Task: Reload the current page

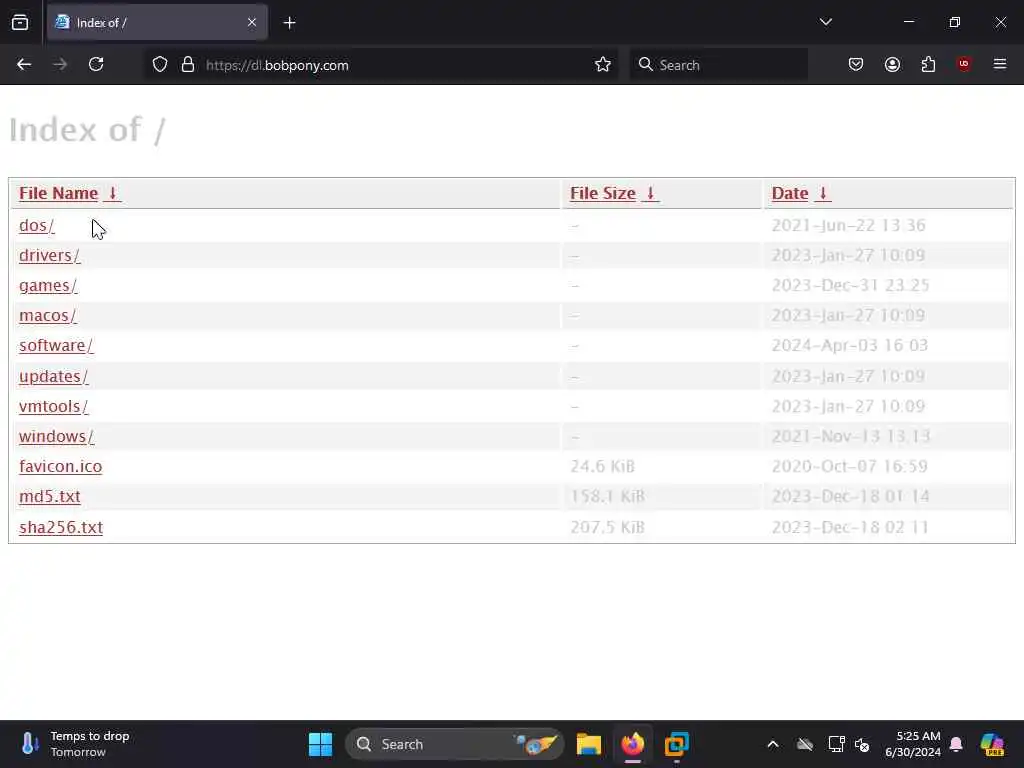Action: [x=96, y=65]
